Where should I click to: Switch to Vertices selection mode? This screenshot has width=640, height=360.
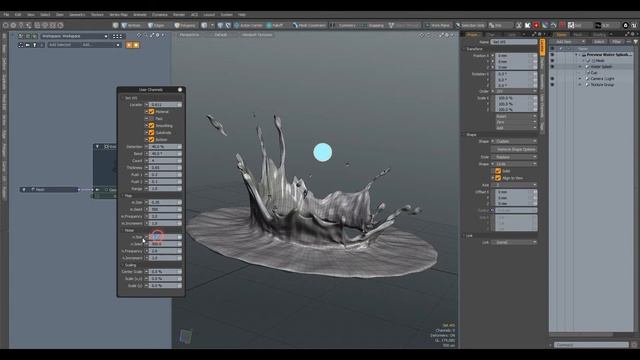coord(131,25)
